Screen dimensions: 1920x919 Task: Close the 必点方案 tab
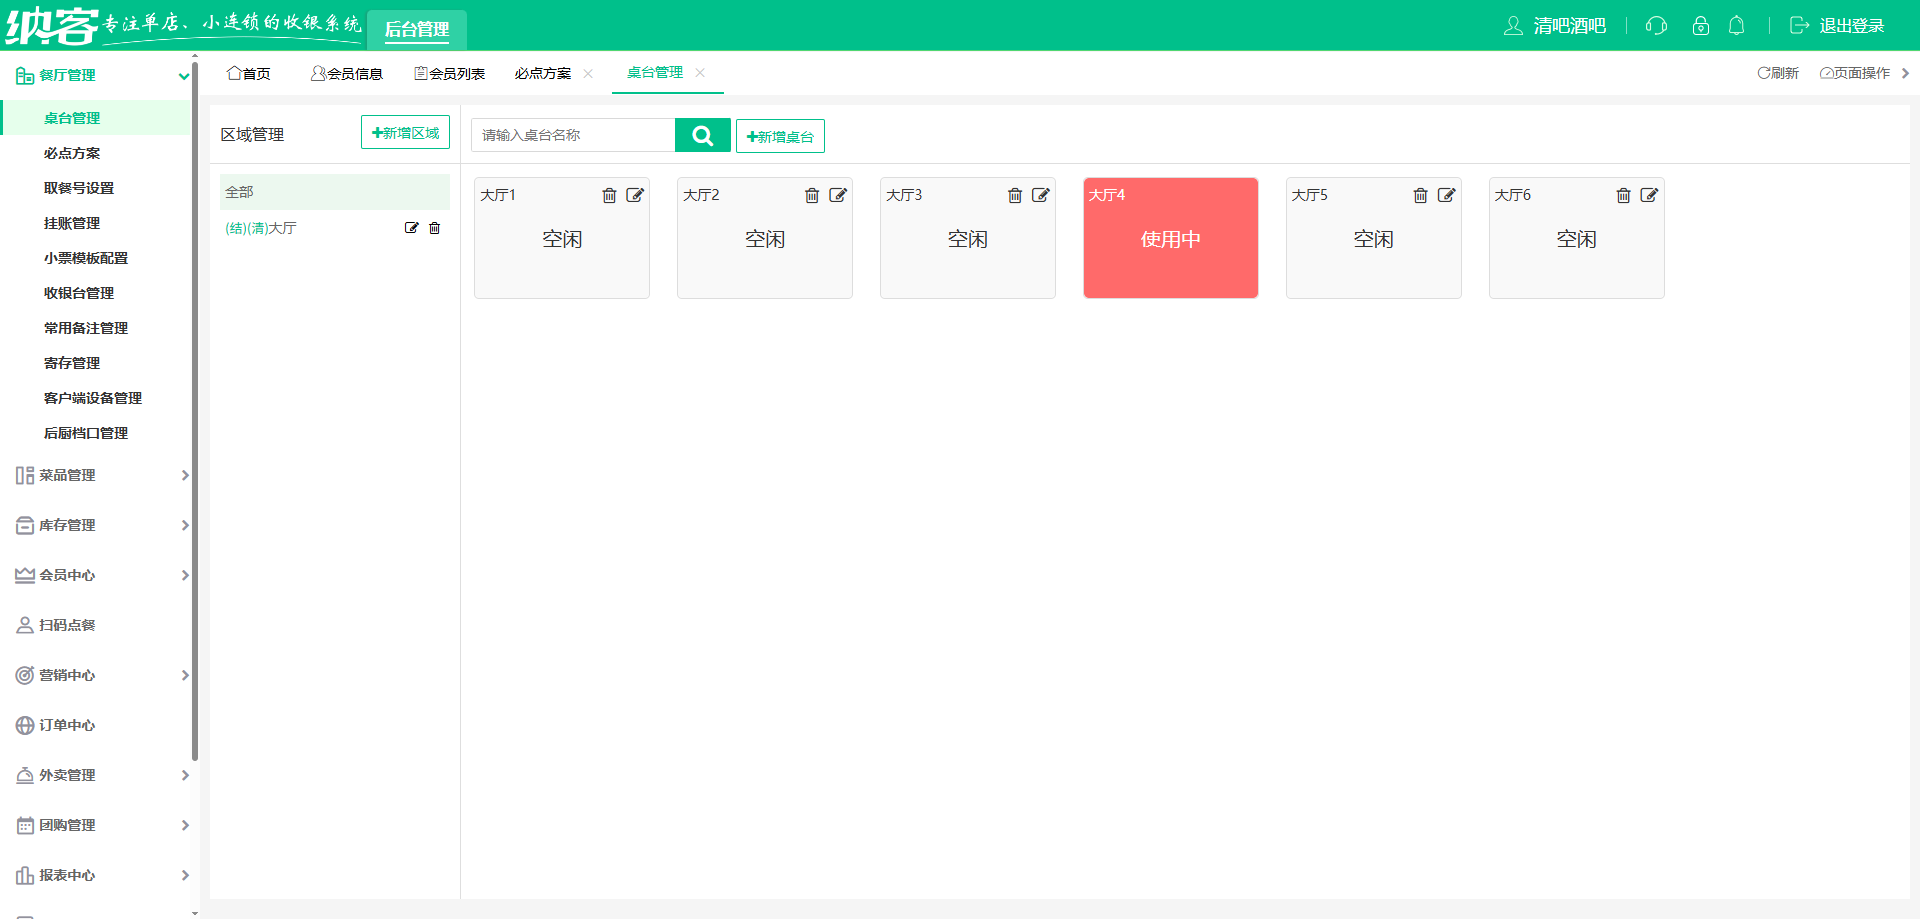pos(588,73)
